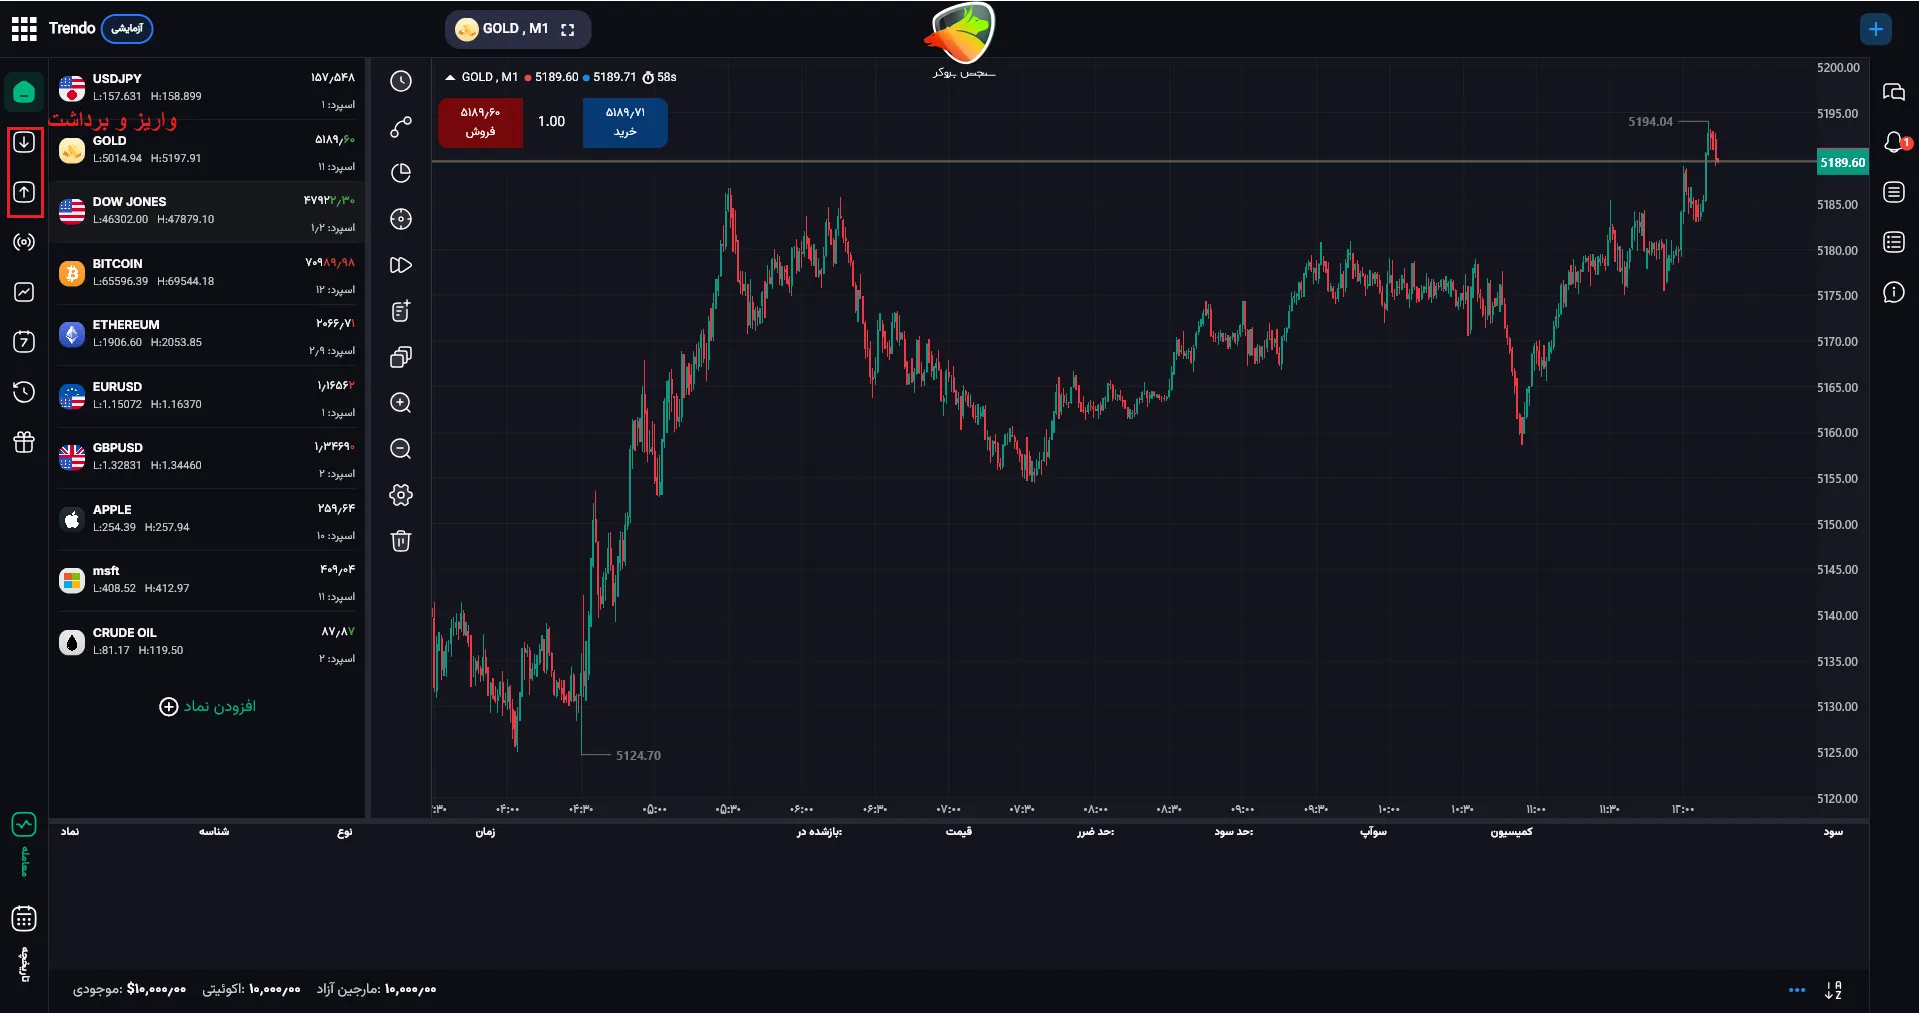
Task: Click the زمان column header
Action: coord(485,832)
